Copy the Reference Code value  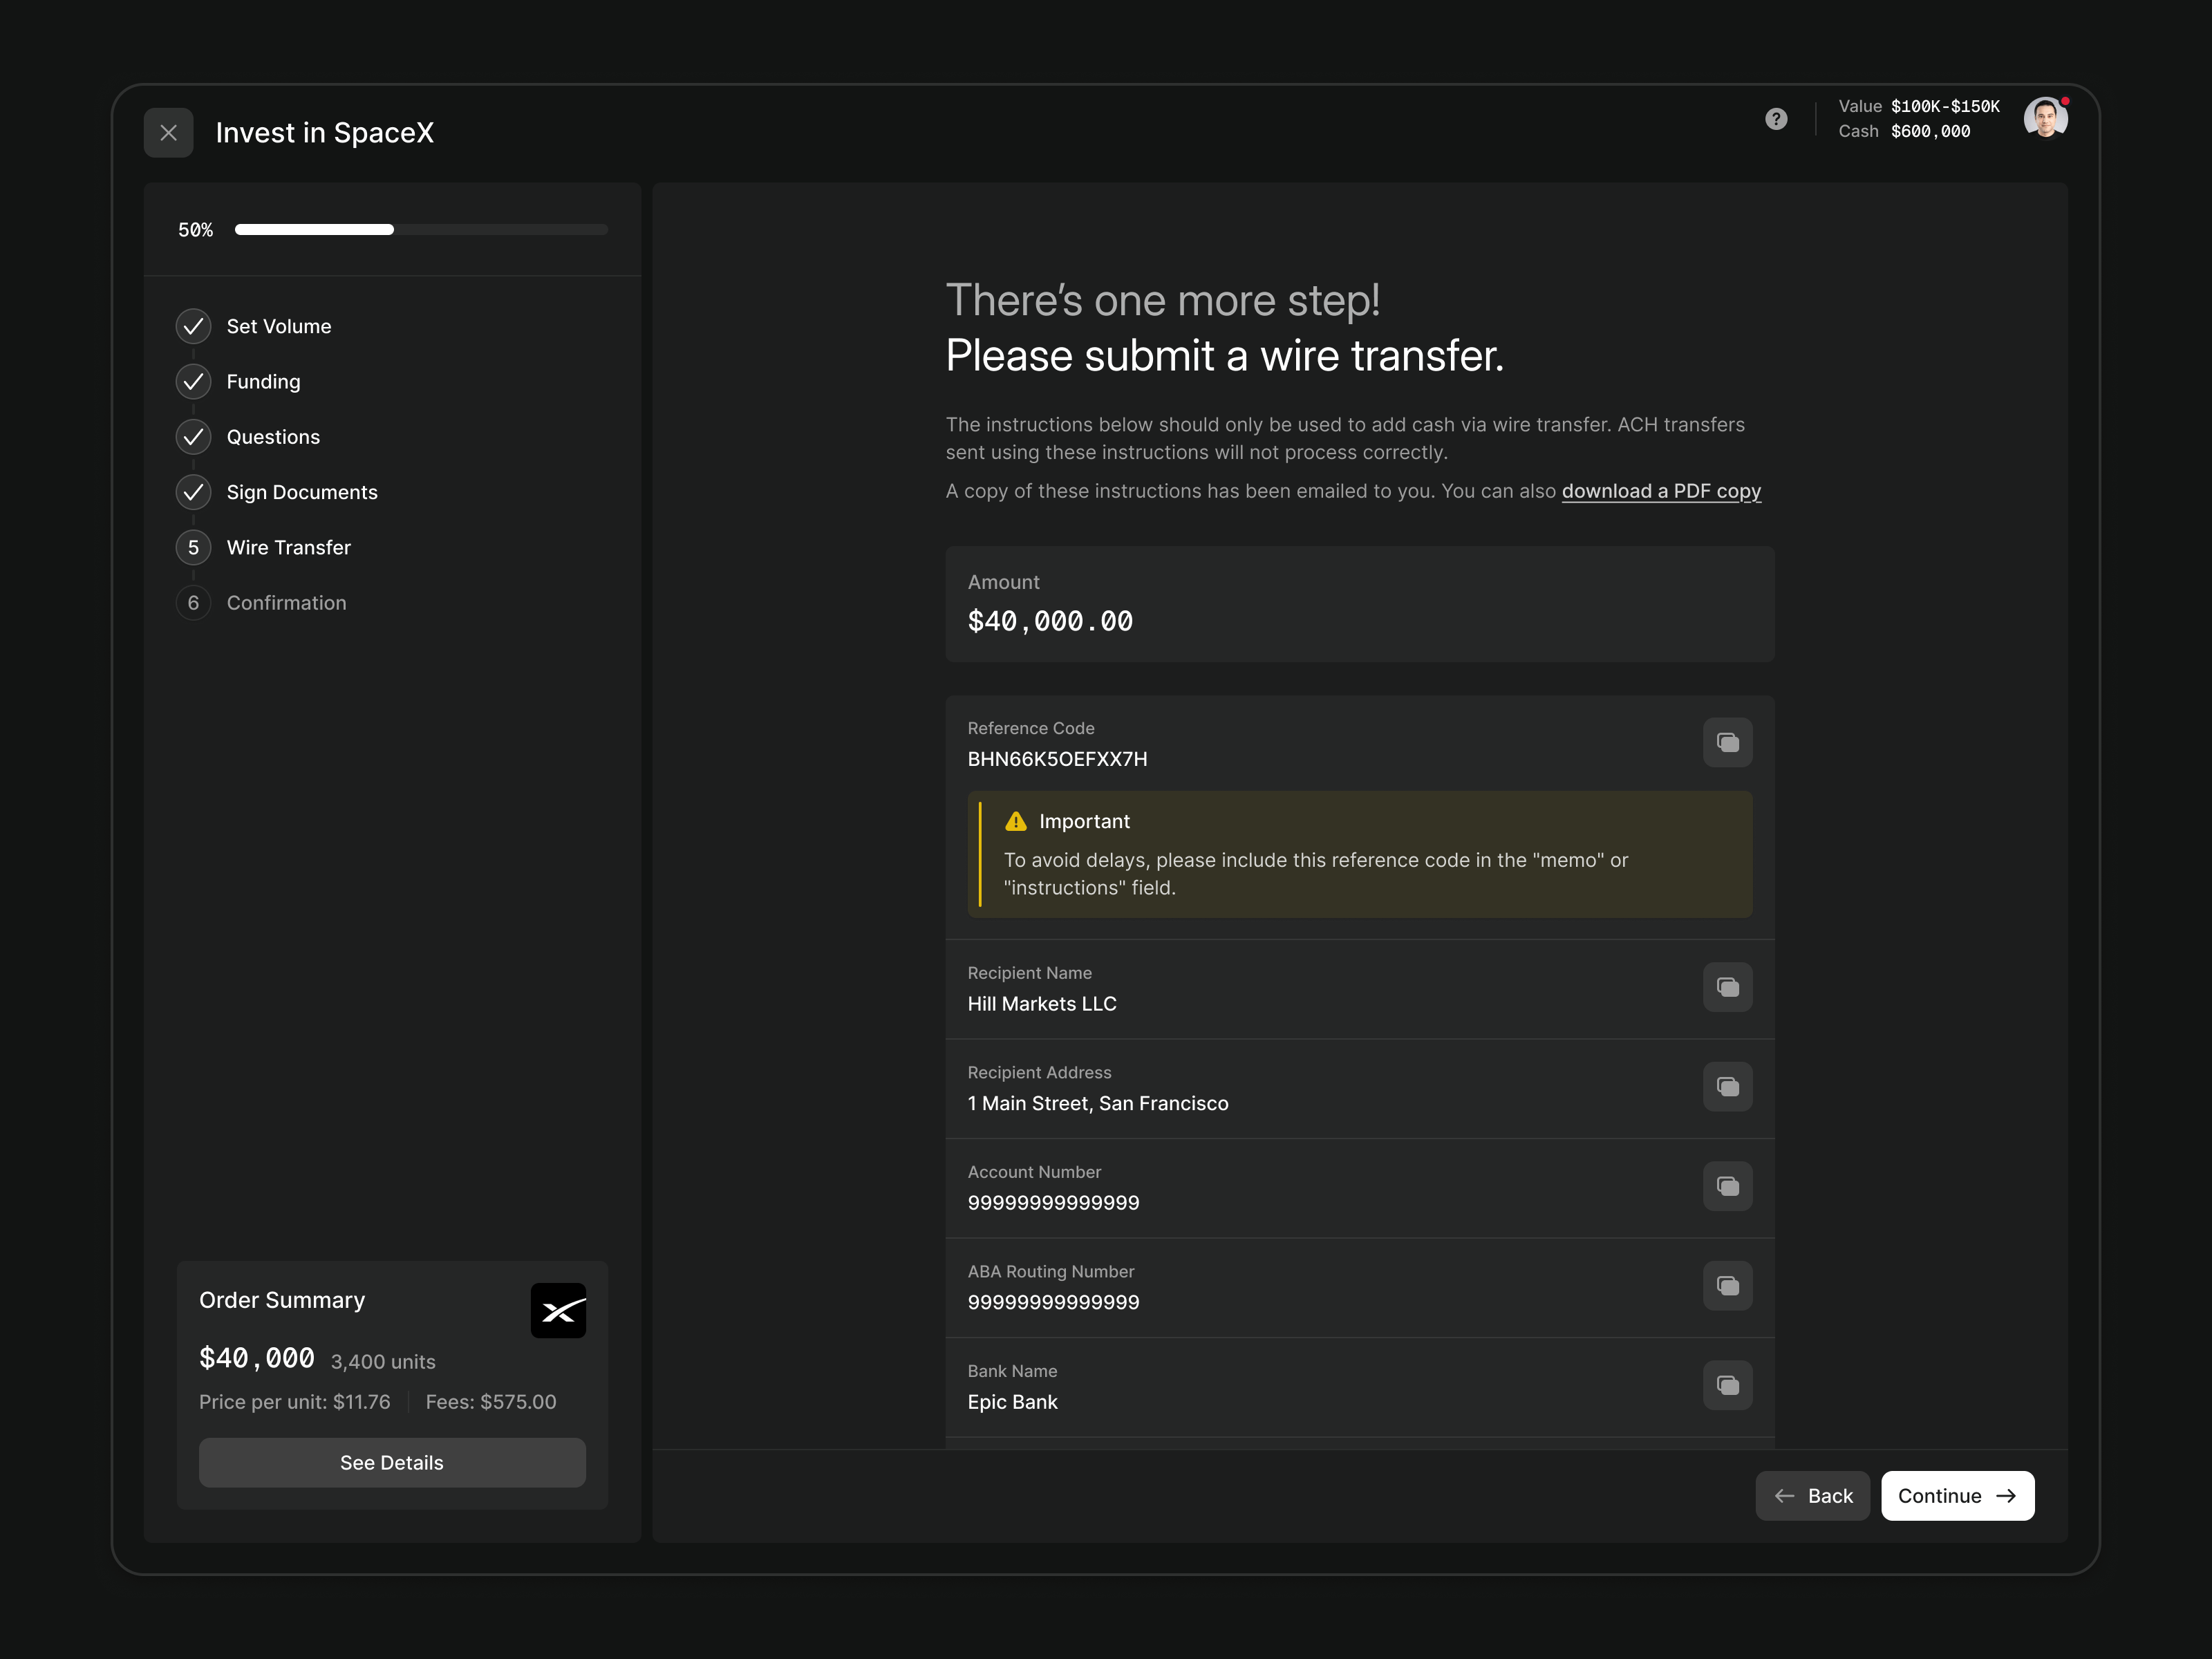[x=1727, y=742]
